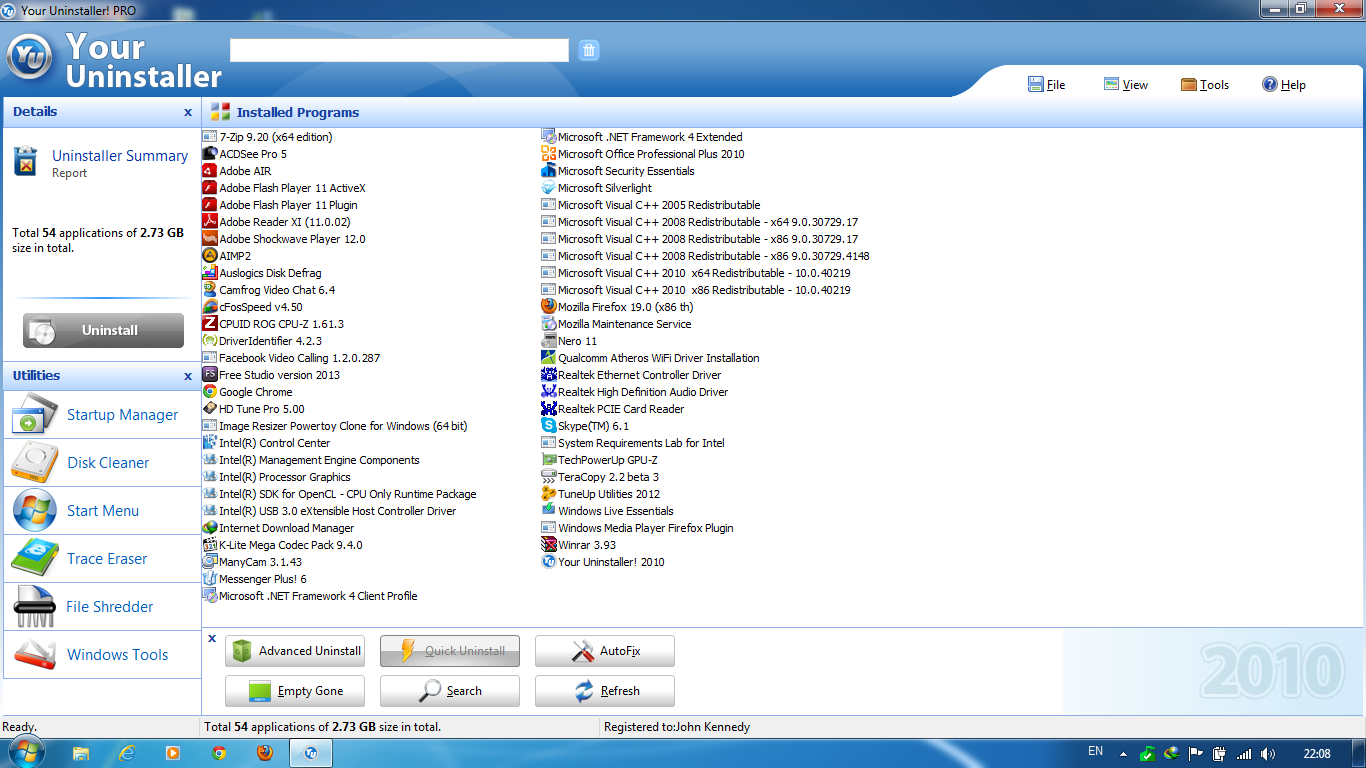Select the Microsoft Office Professional Plus icon

click(x=549, y=154)
